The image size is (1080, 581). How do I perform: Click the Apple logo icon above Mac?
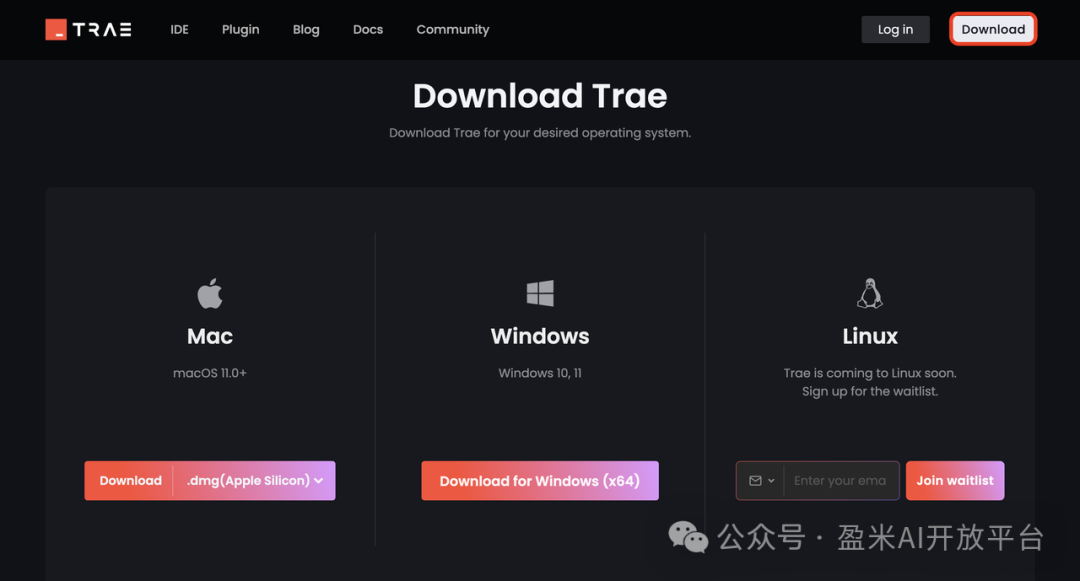(x=209, y=293)
